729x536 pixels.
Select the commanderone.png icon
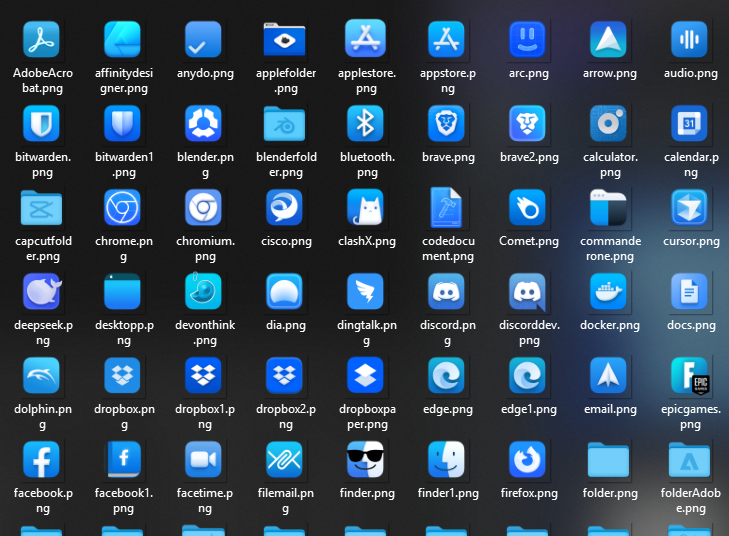pyautogui.click(x=608, y=207)
